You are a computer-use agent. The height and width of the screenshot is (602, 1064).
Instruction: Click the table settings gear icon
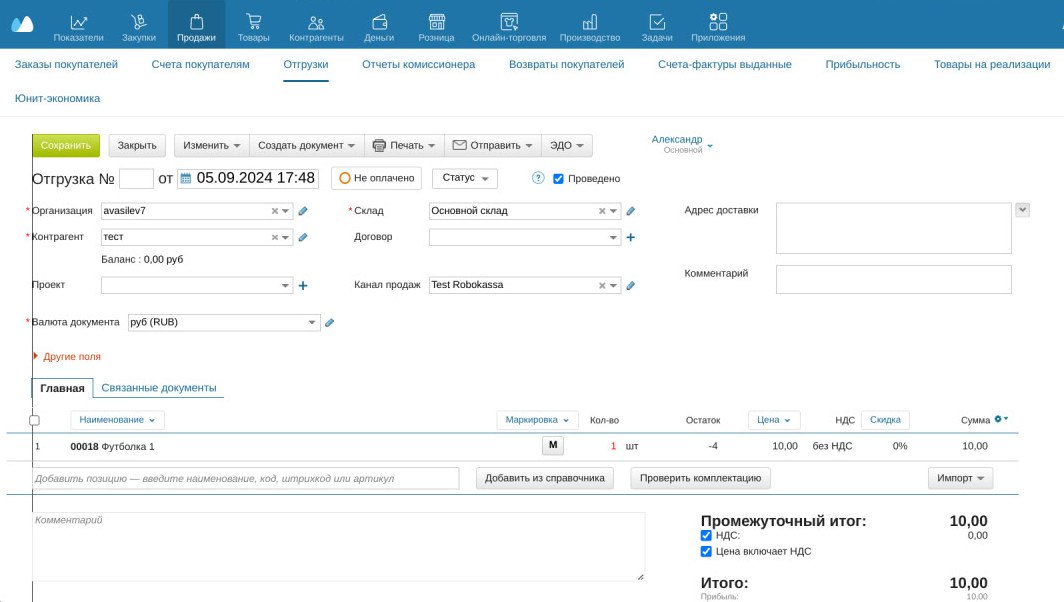pos(999,420)
